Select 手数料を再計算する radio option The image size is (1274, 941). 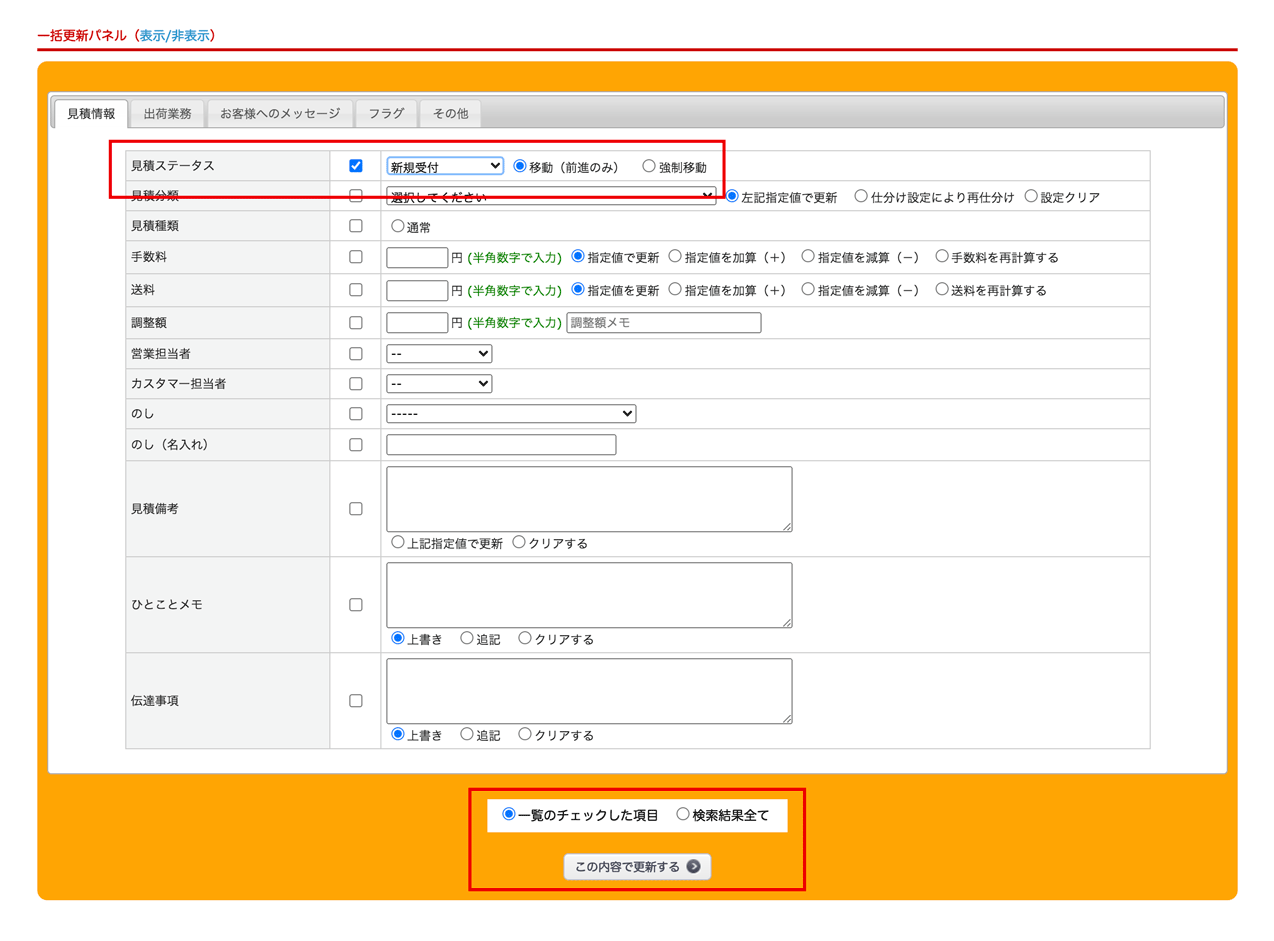pyautogui.click(x=942, y=257)
